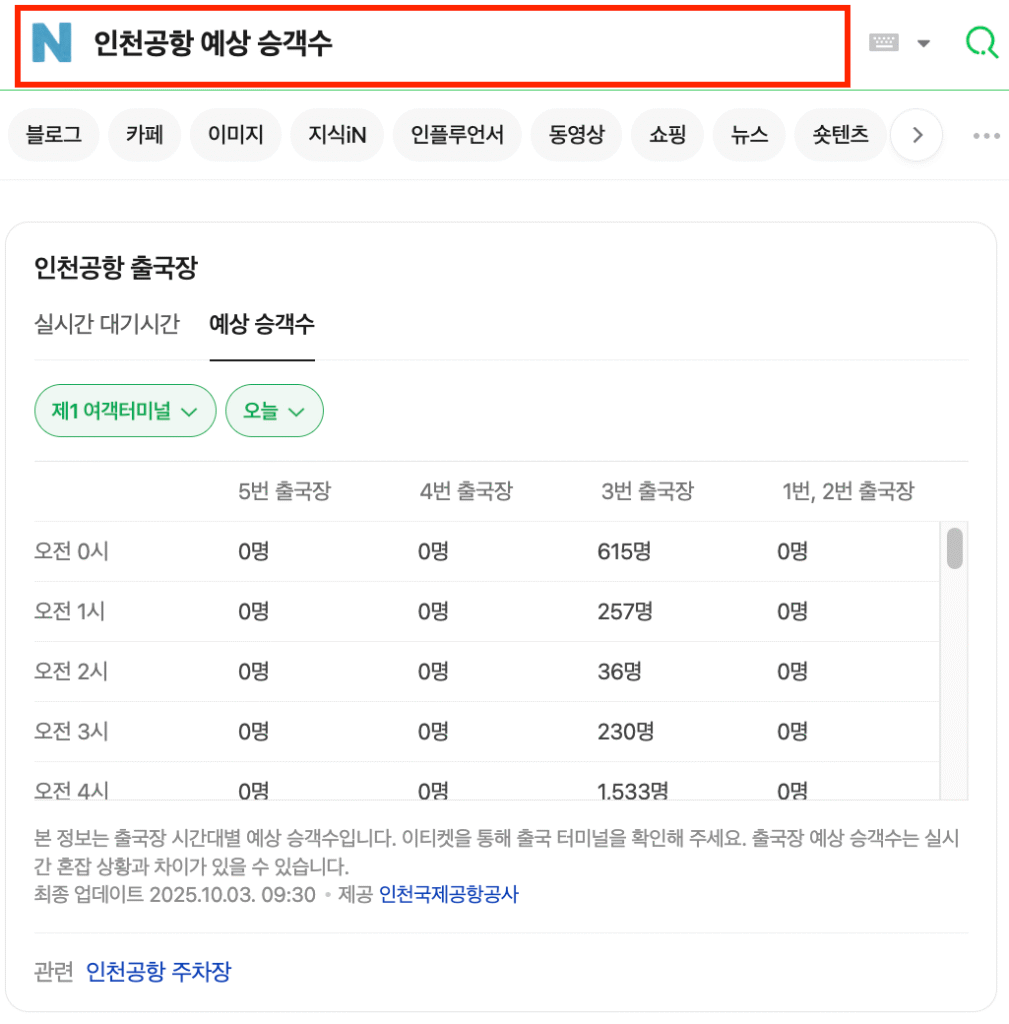Click the passenger table scrollbar thumb

tap(955, 549)
